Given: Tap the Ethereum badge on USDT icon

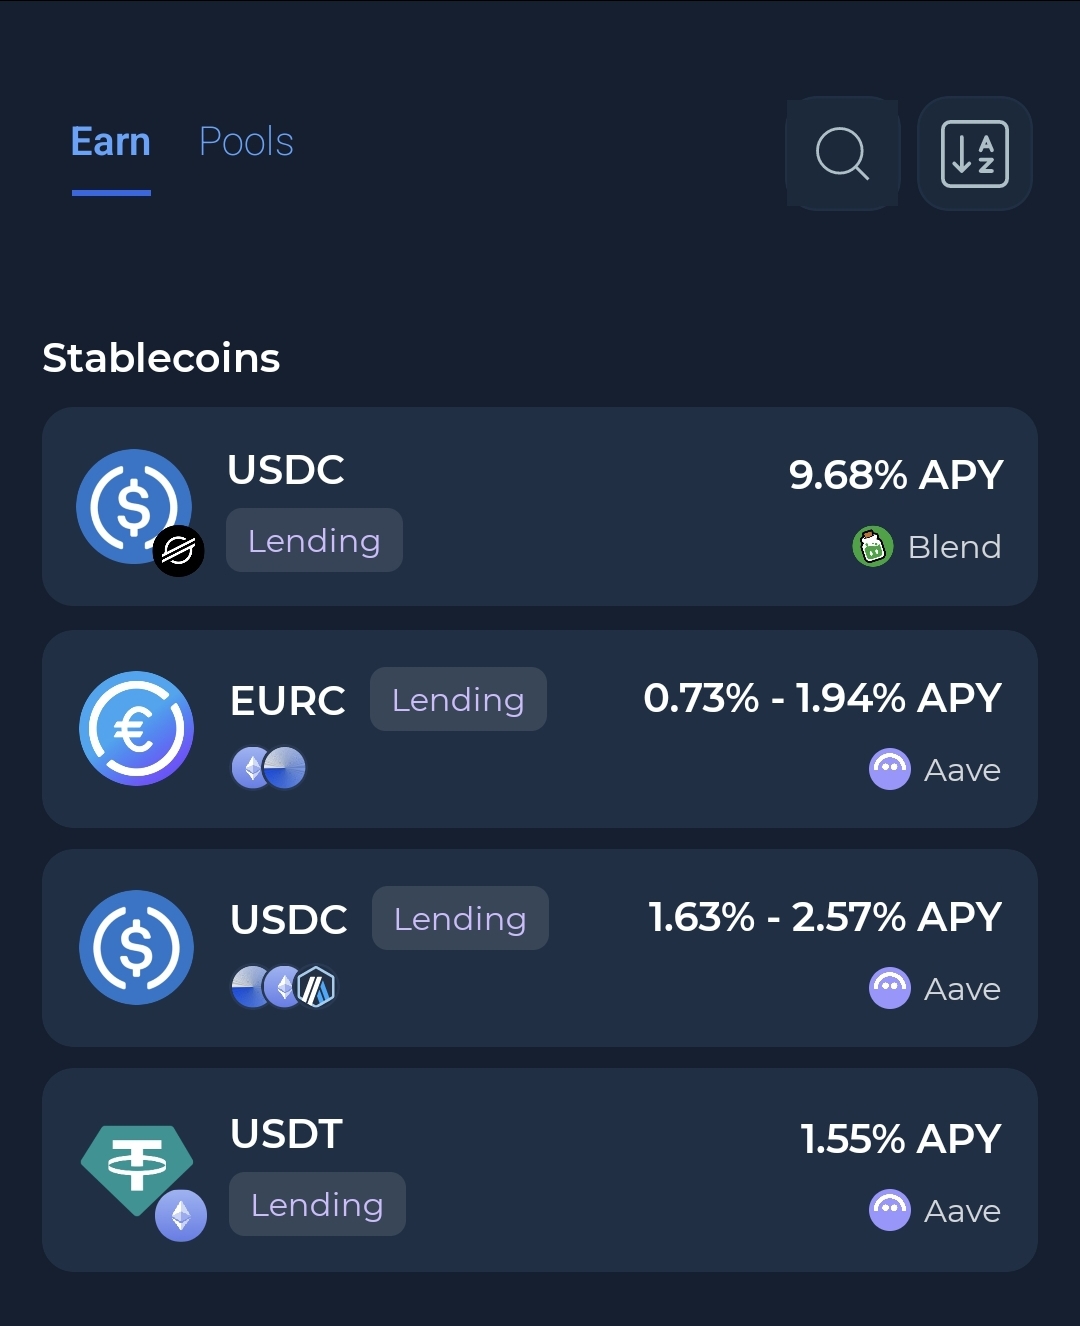Looking at the screenshot, I should tap(181, 1215).
